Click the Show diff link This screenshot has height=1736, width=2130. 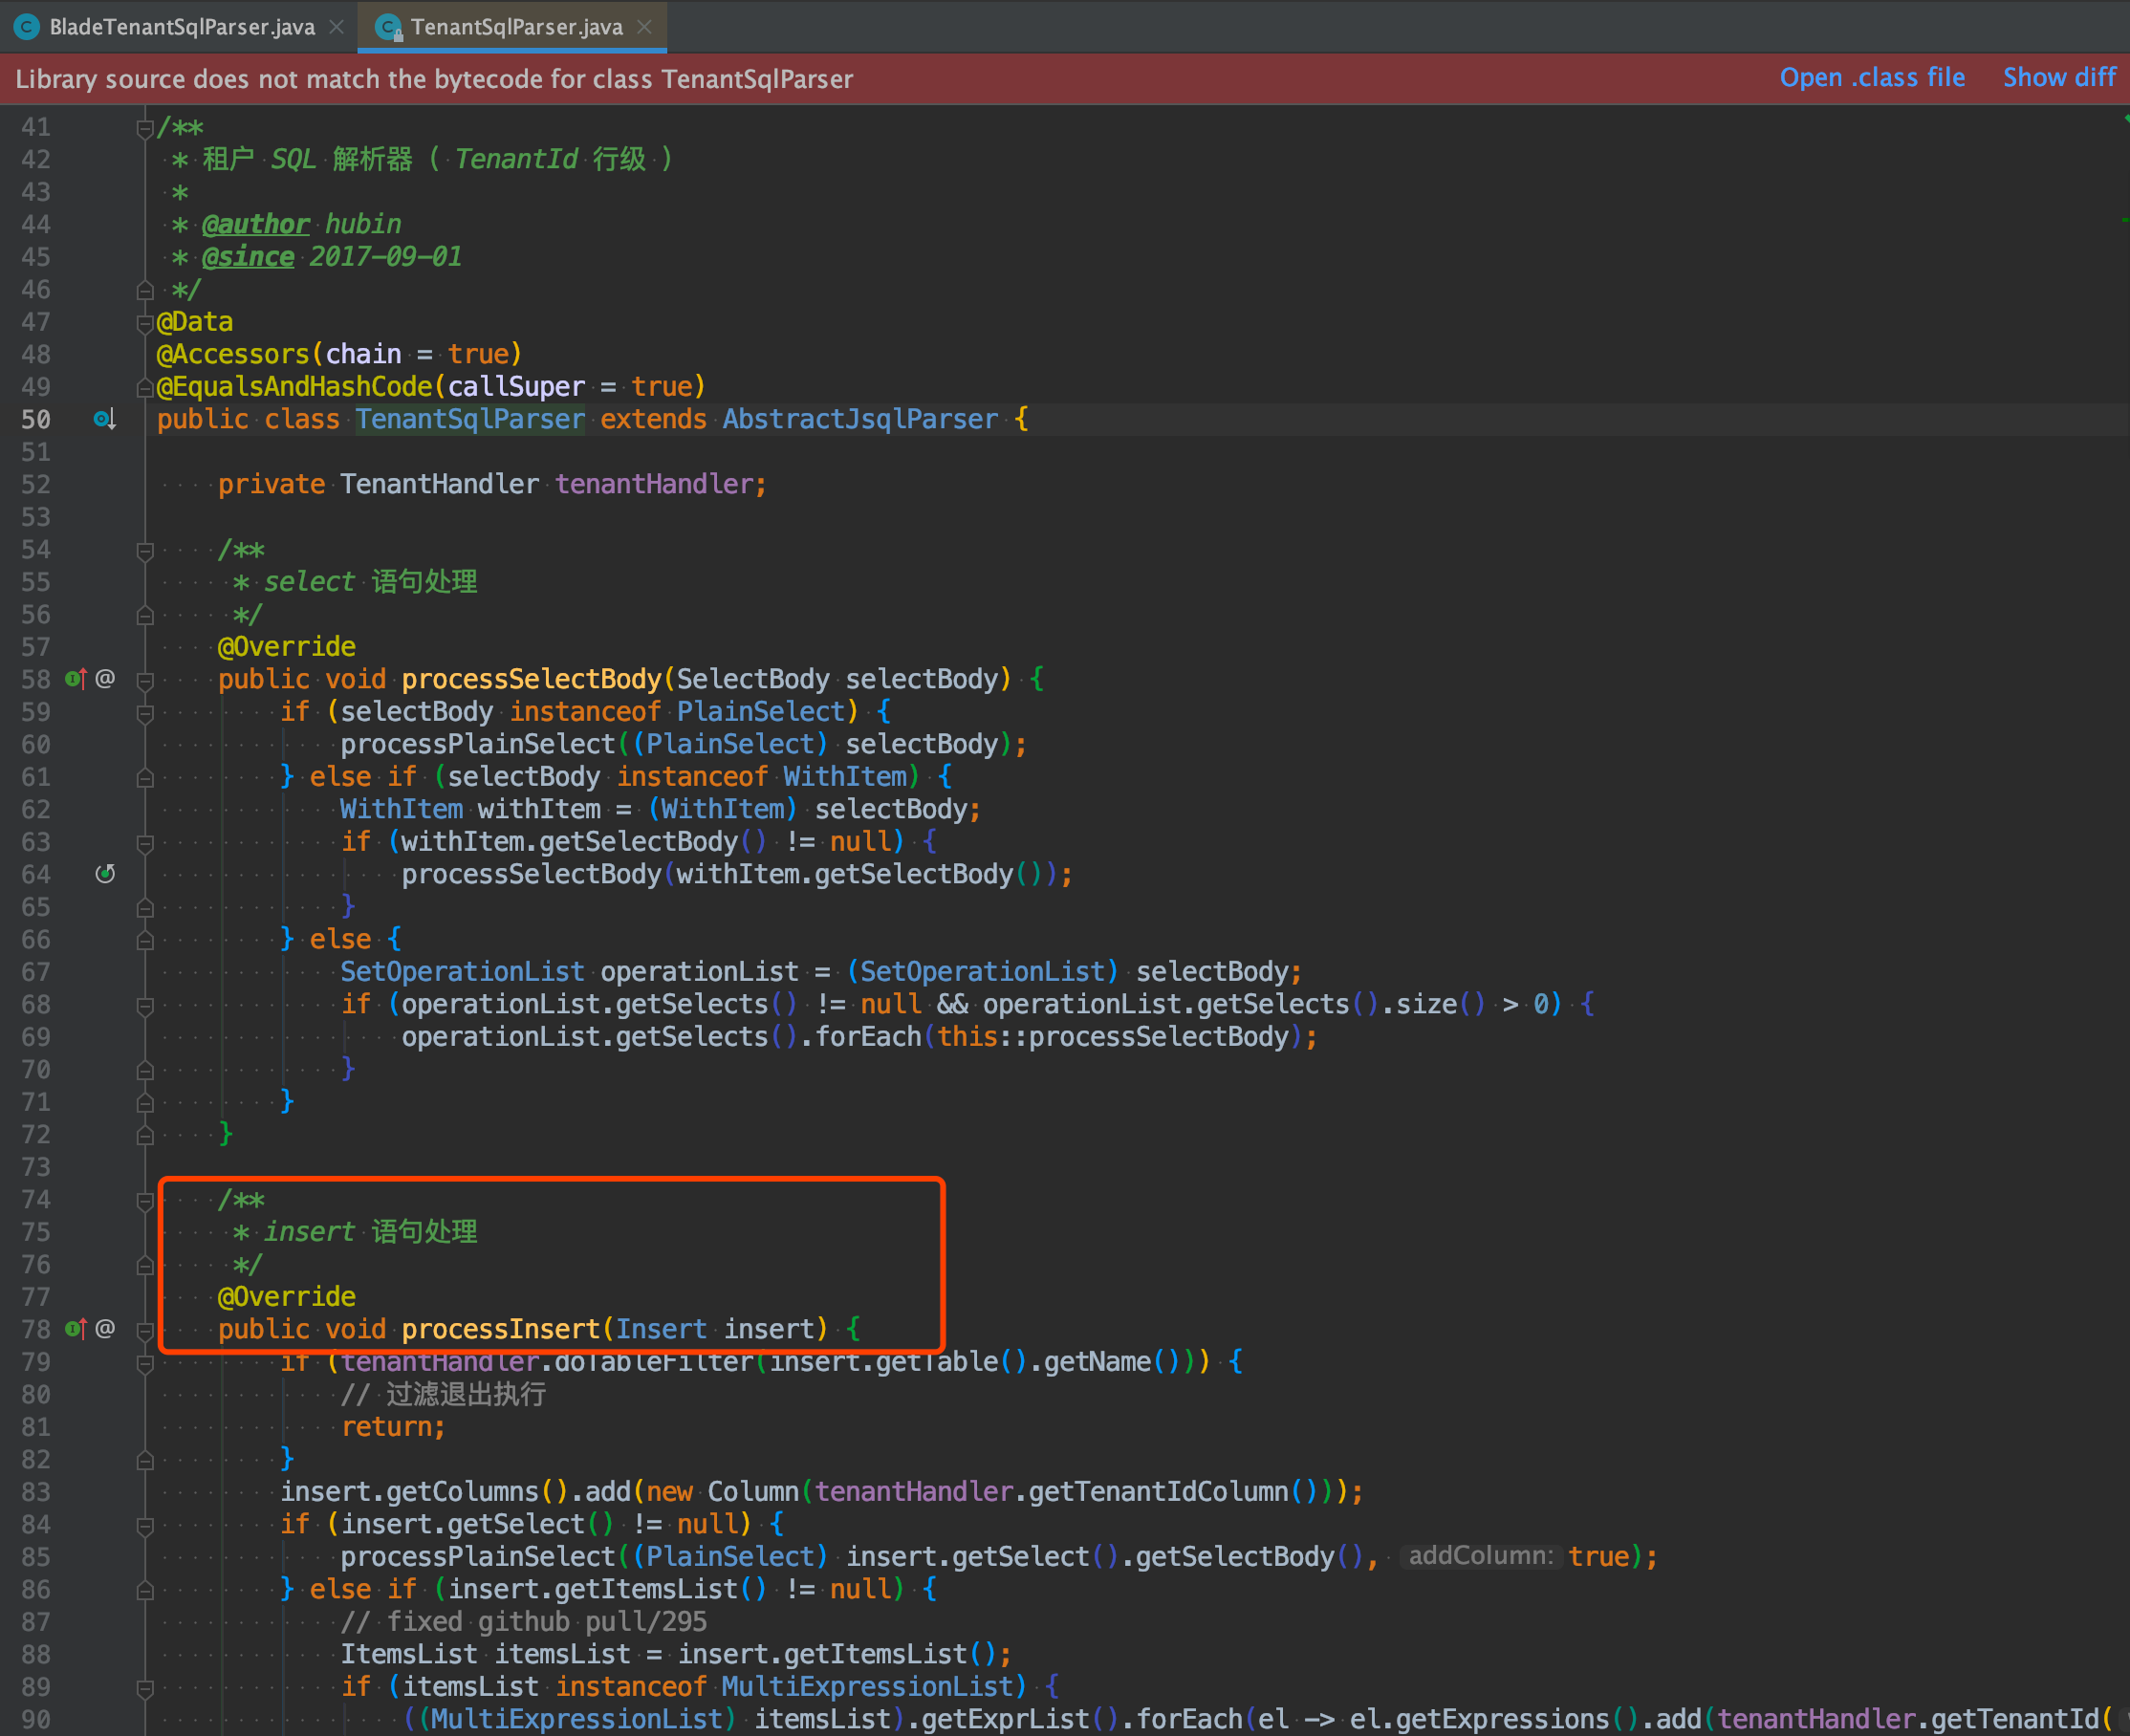2059,78
